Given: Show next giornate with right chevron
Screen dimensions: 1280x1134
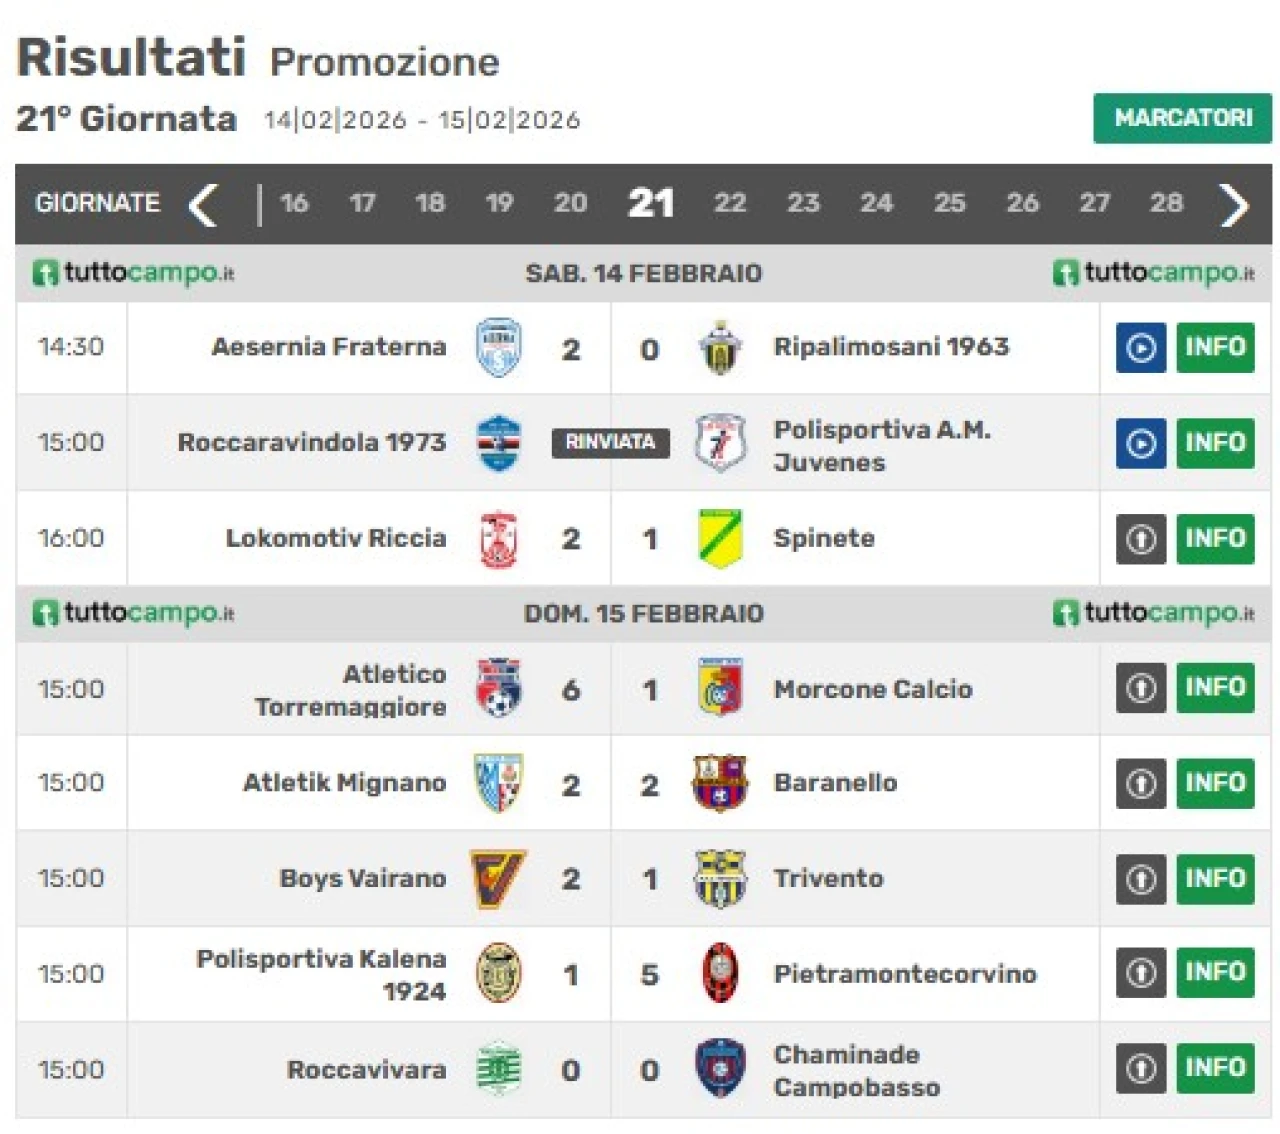Looking at the screenshot, I should [x=1234, y=204].
